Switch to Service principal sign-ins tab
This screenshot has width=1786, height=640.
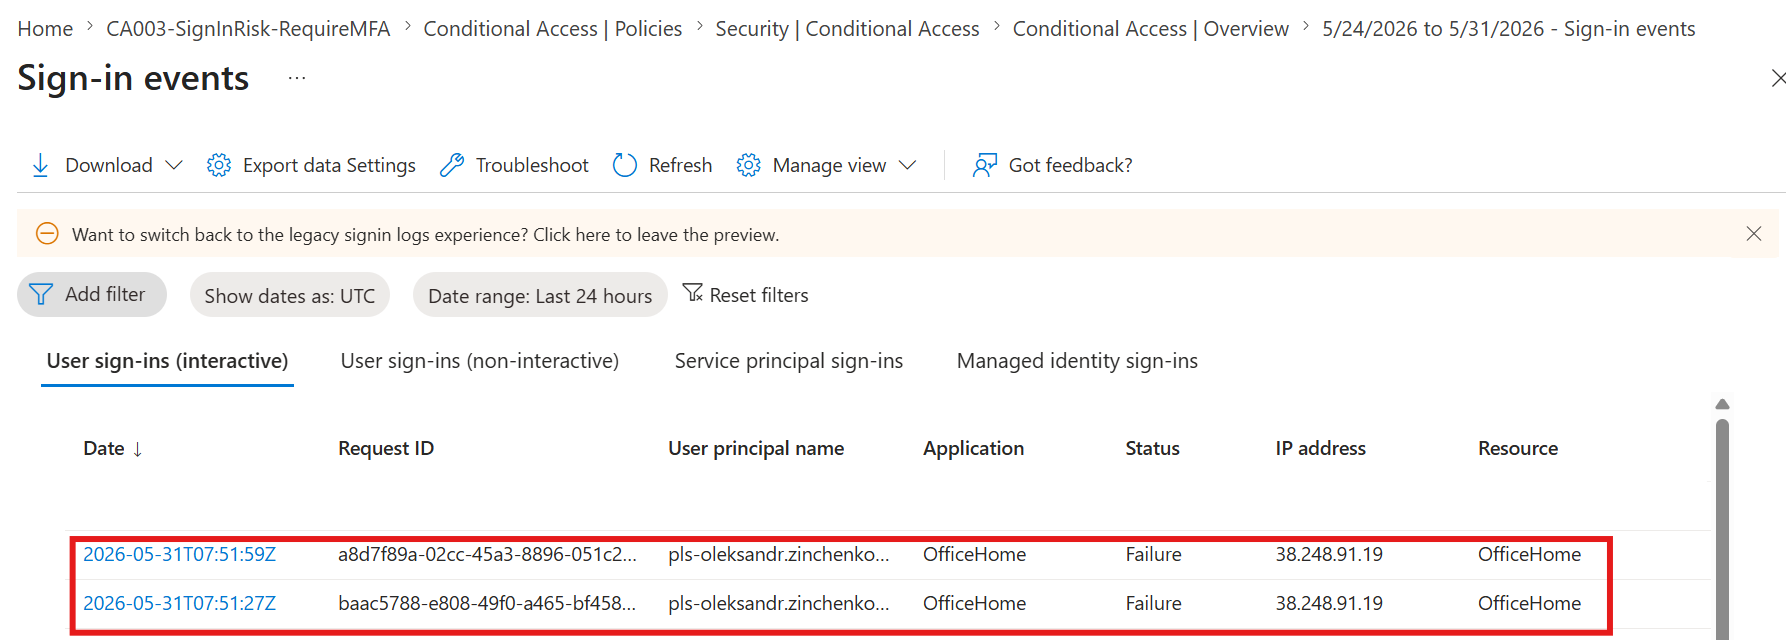pyautogui.click(x=789, y=361)
